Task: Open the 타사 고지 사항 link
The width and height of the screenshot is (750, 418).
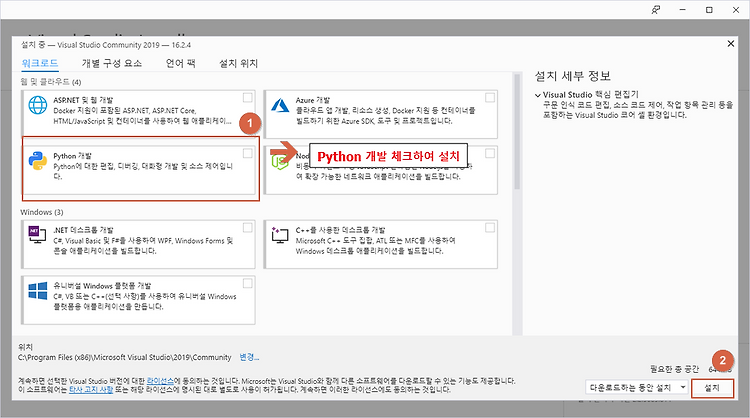Action: click(91, 390)
